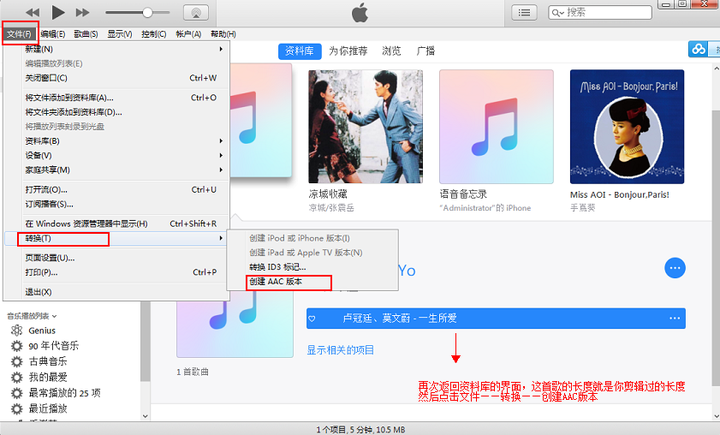The width and height of the screenshot is (720, 435).
Task: Expand the 新建(N) submenu
Action: tap(116, 49)
